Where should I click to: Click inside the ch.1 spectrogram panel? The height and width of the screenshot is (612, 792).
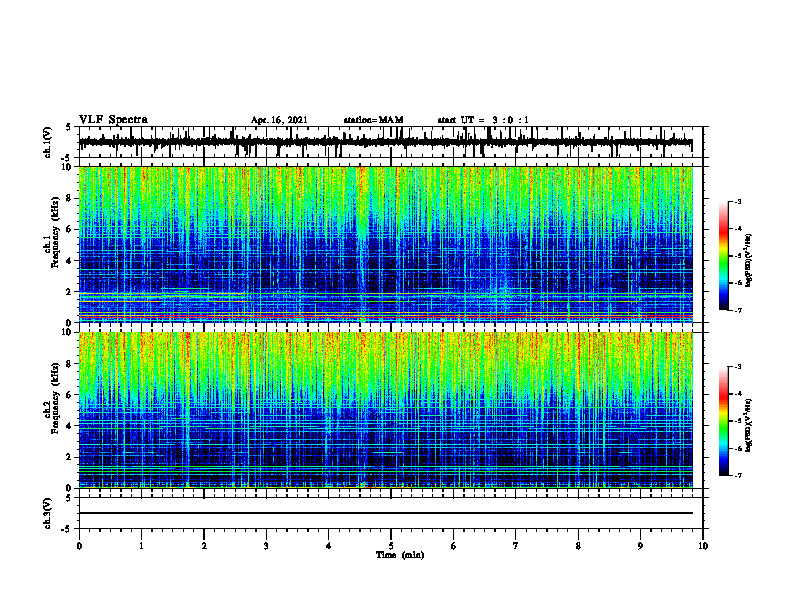(x=386, y=244)
